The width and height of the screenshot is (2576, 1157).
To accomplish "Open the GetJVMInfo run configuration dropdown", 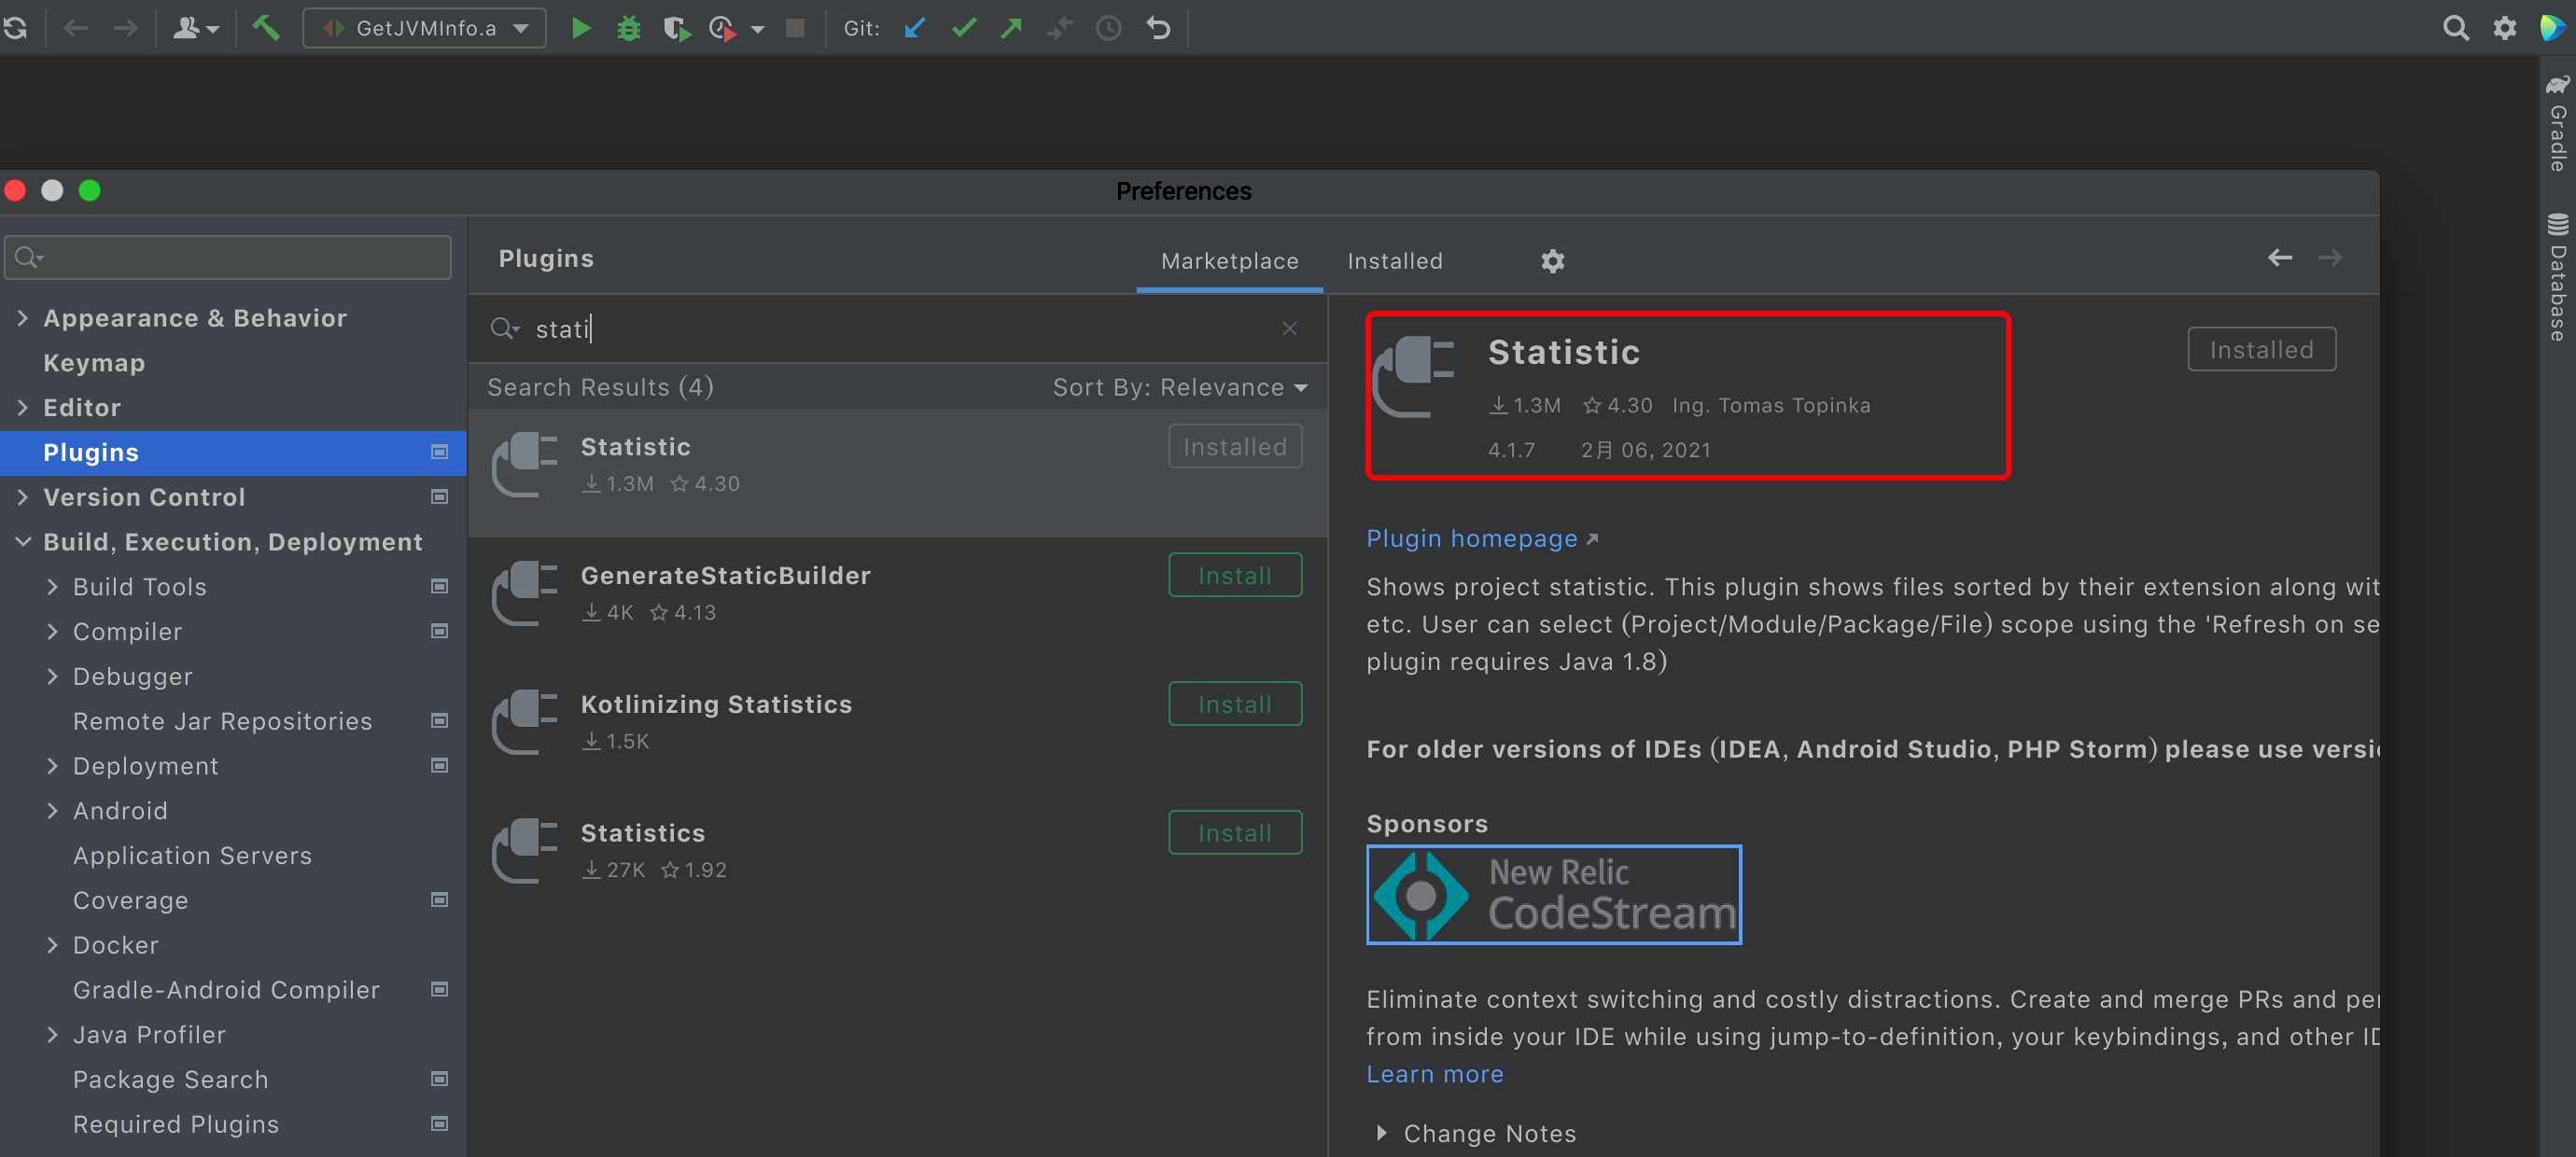I will [x=424, y=28].
